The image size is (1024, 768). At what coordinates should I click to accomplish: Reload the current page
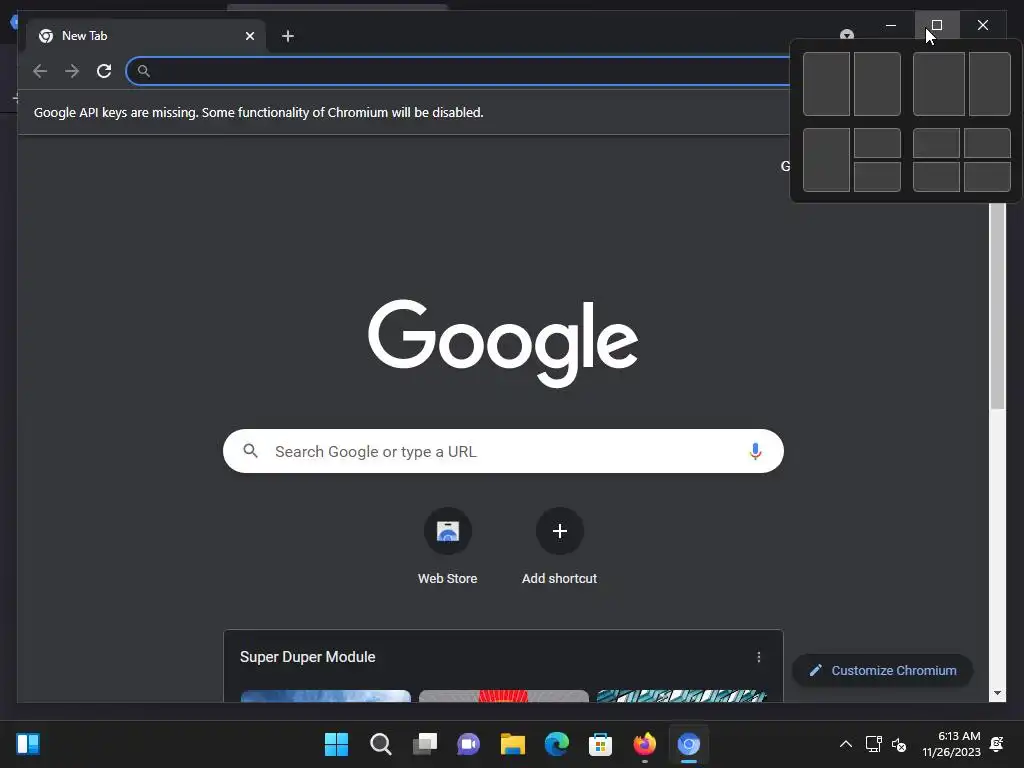[x=104, y=71]
